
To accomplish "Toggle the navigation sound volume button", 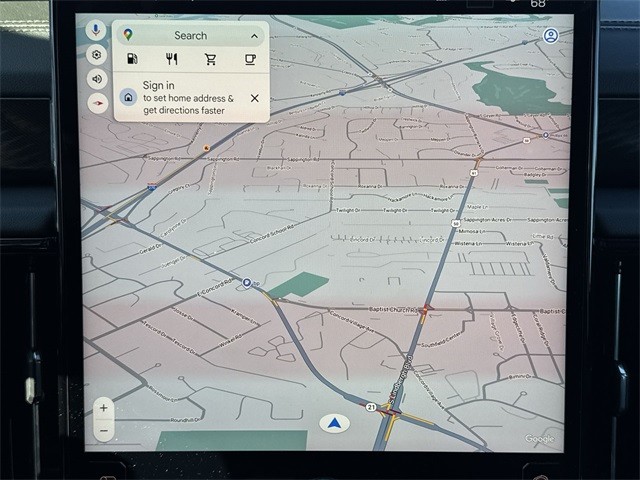I will click(x=97, y=79).
